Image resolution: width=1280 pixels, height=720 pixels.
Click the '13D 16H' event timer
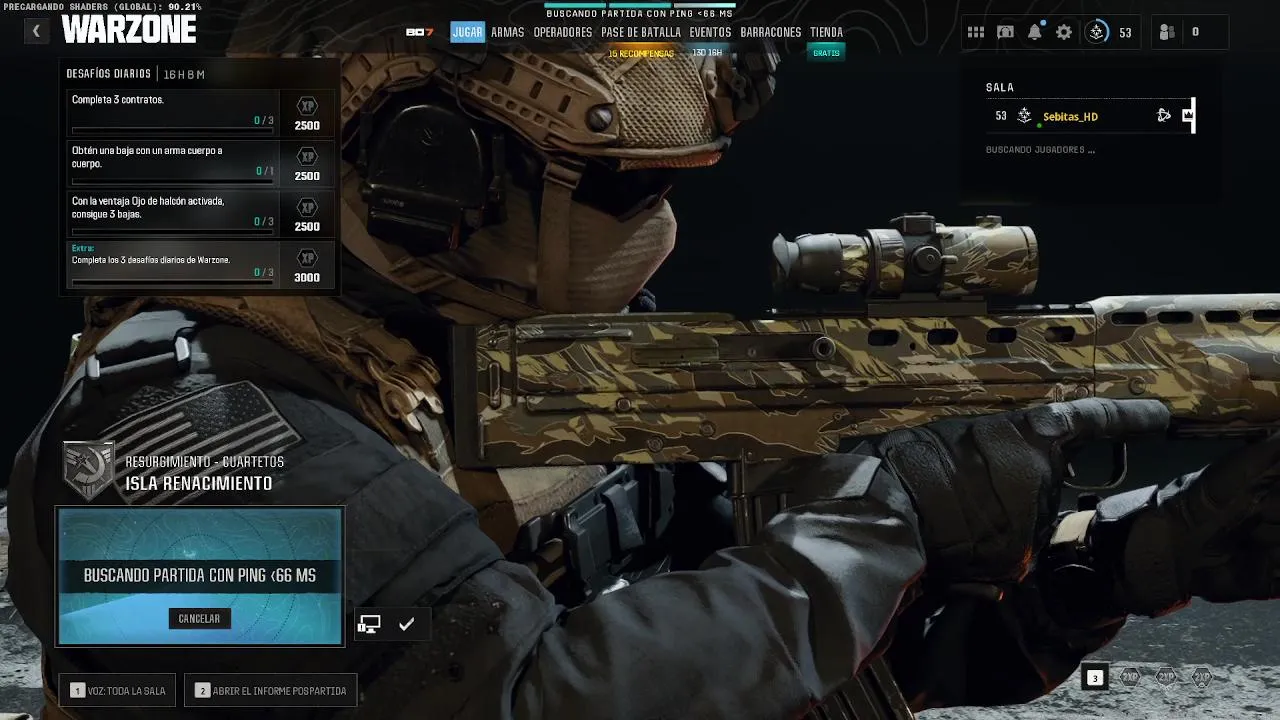[707, 52]
